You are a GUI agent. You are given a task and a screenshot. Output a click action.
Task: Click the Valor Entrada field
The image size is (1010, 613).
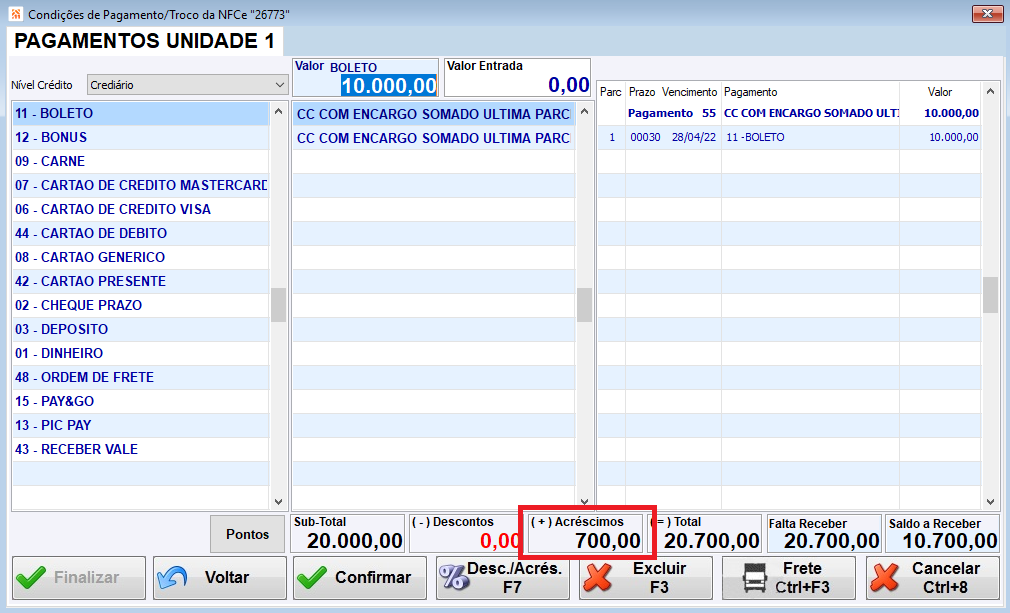(x=517, y=78)
